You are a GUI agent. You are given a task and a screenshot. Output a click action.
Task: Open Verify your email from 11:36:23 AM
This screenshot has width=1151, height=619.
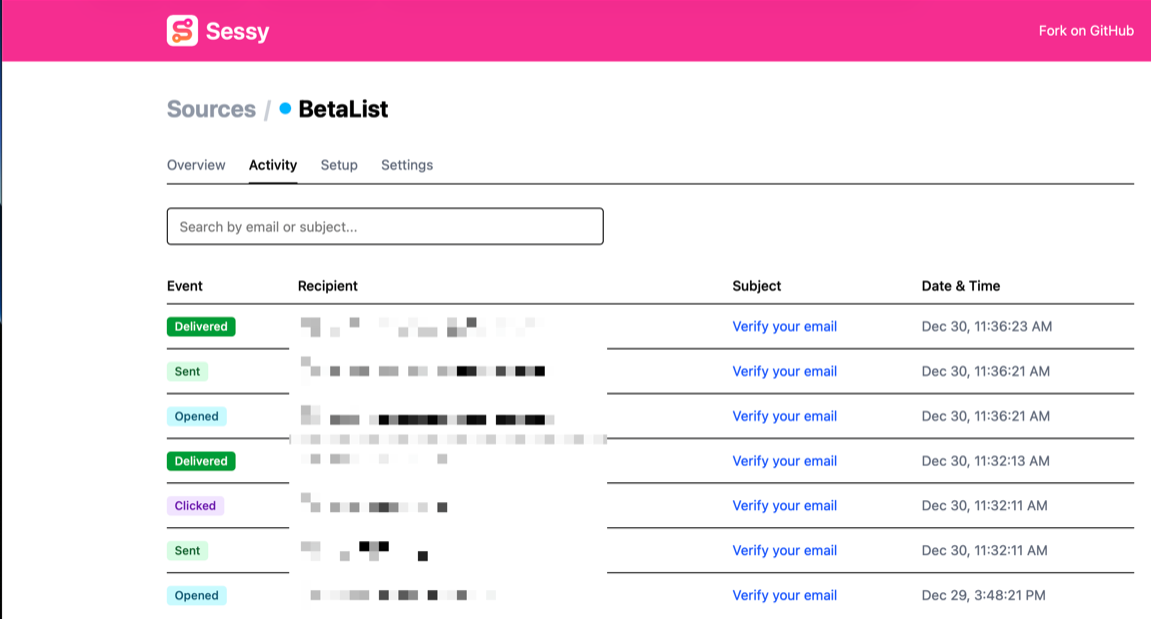pos(784,327)
